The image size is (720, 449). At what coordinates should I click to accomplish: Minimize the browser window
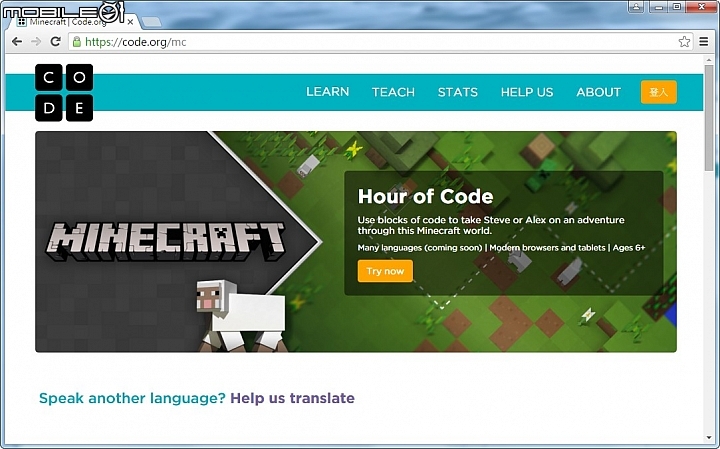659,6
